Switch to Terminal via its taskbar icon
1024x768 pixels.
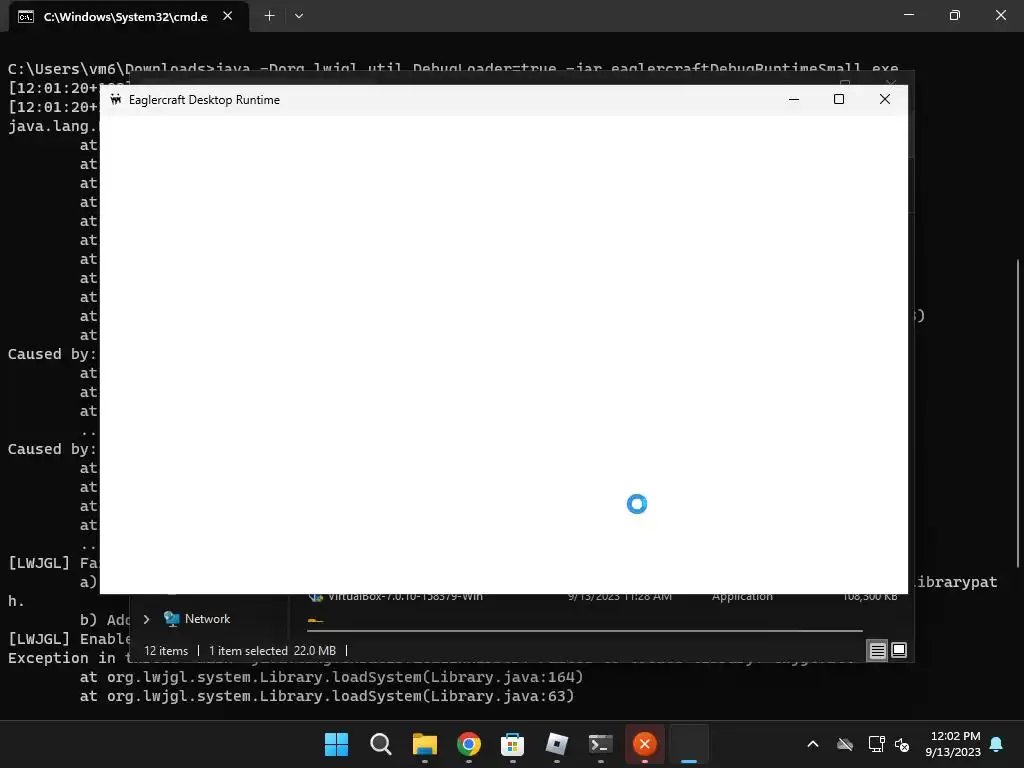[x=601, y=744]
